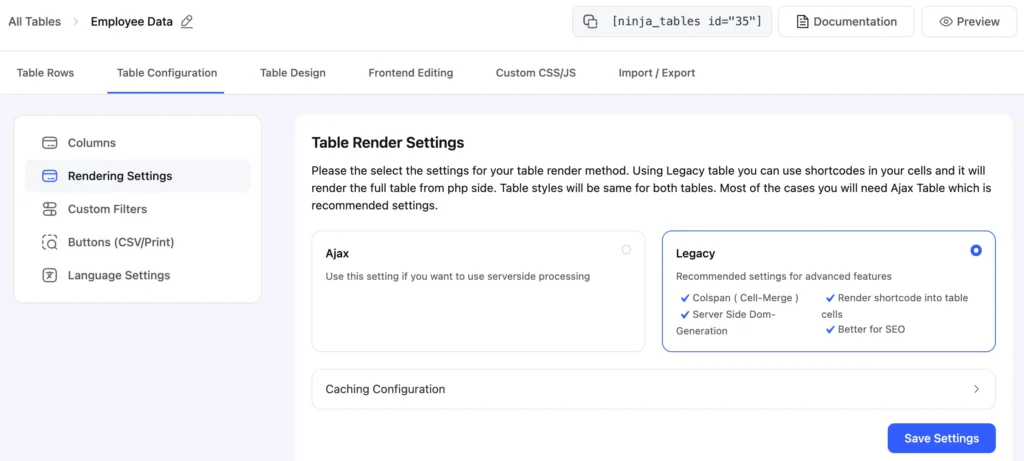Click the Server Side Dom-Generation text
This screenshot has width=1024, height=461.
[x=726, y=323]
